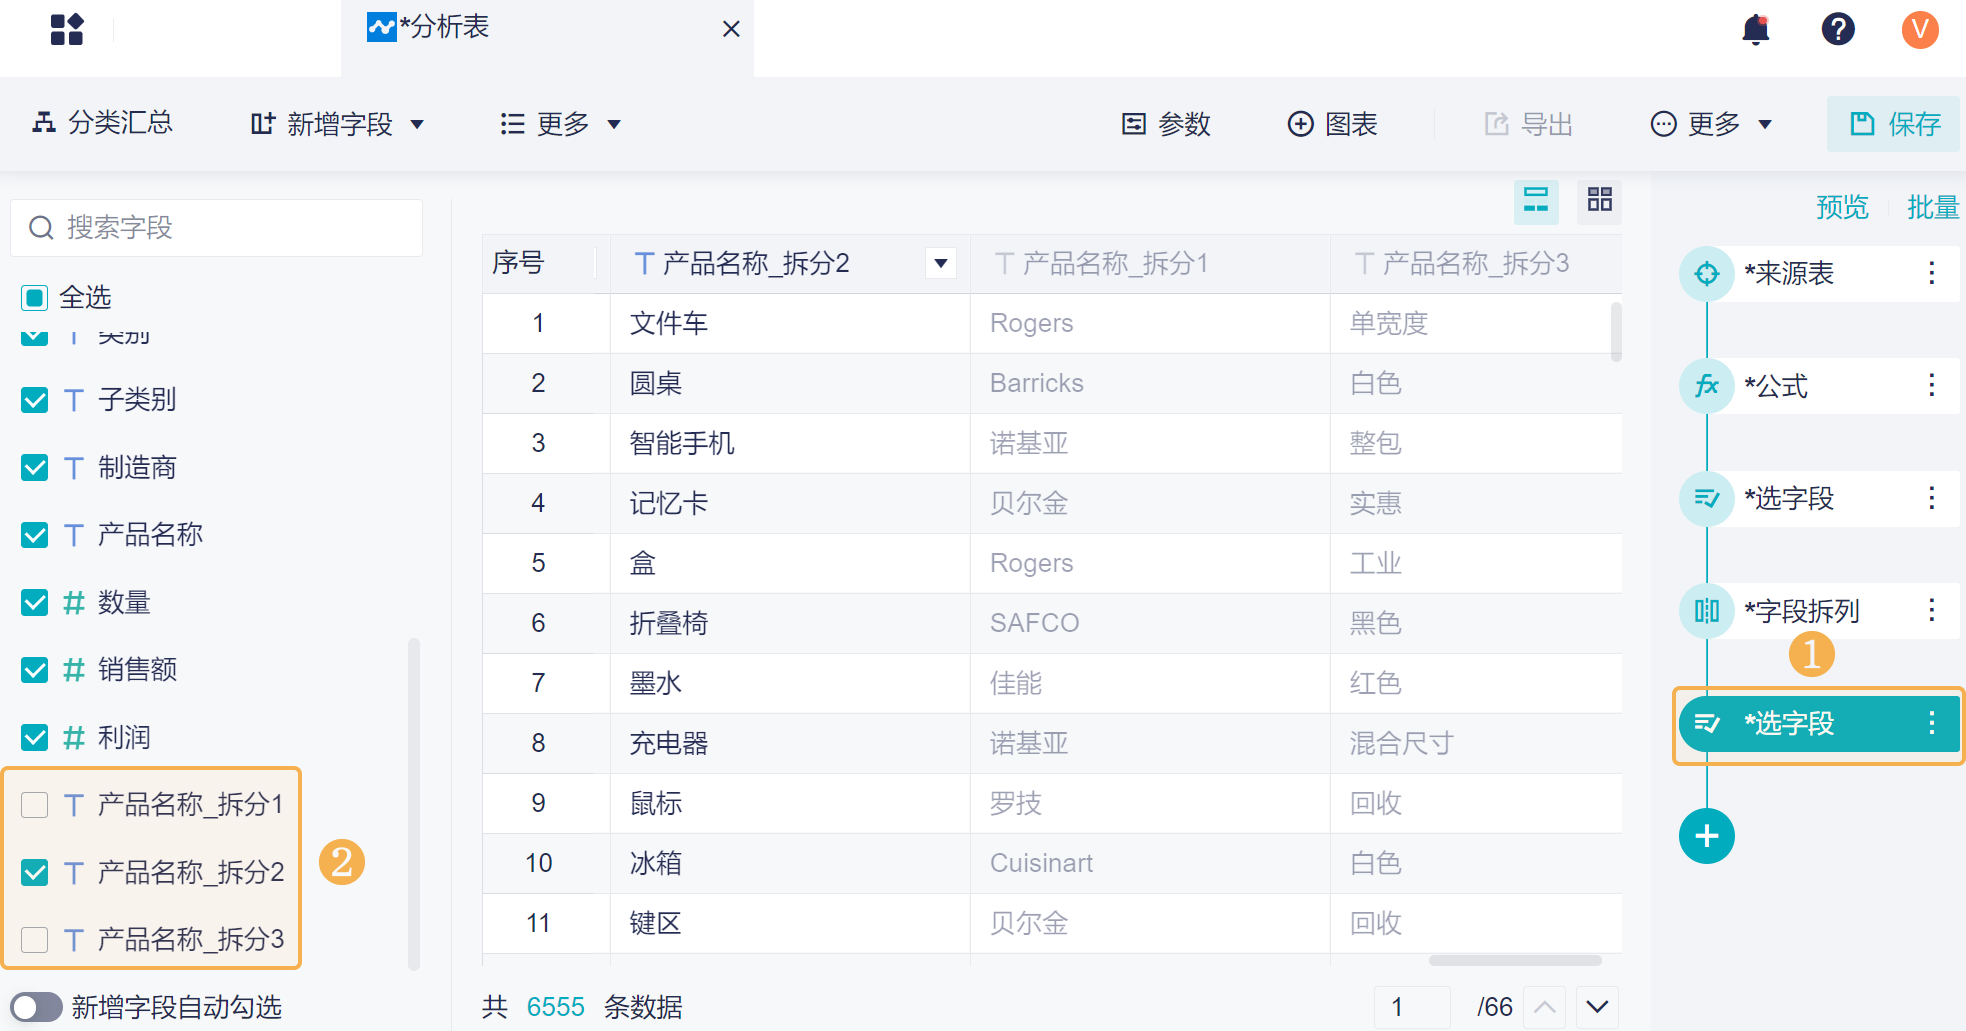1966x1031 pixels.
Task: Uncheck the 销售额 field checkbox
Action: [x=35, y=670]
